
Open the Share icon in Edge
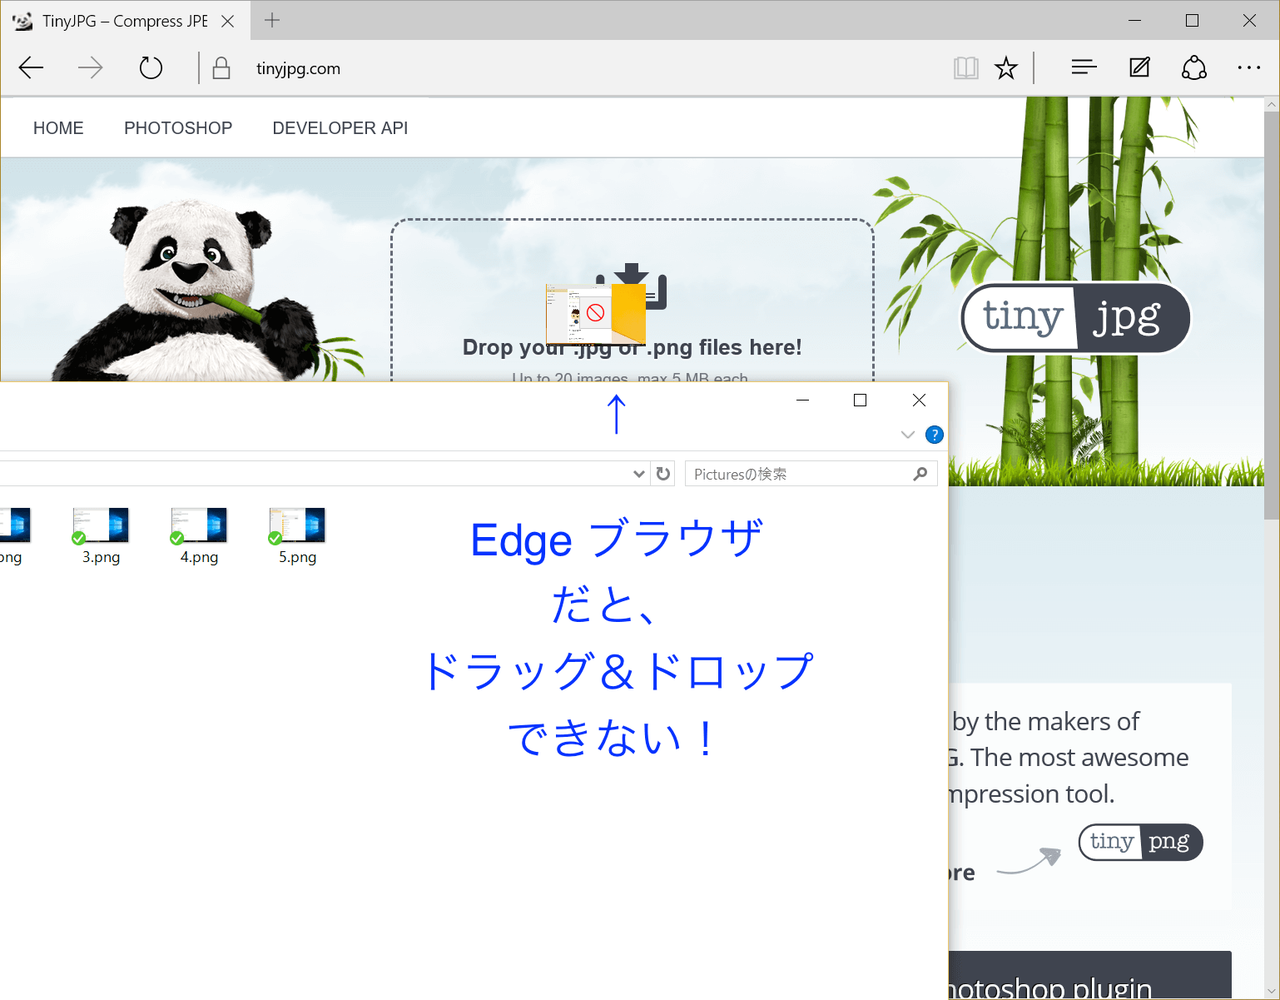[1194, 68]
